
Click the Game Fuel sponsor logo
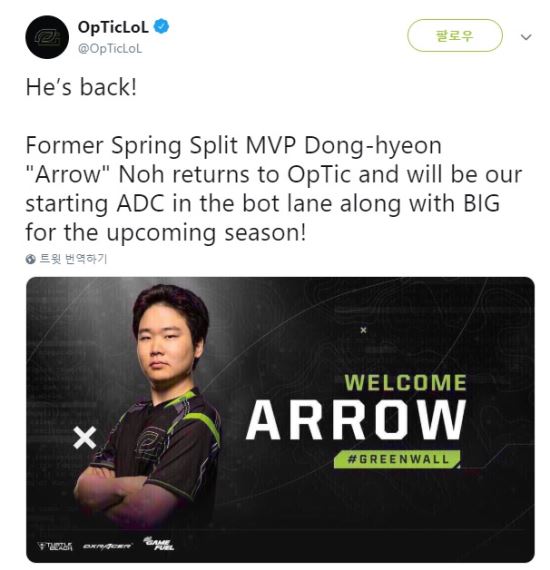pos(158,543)
